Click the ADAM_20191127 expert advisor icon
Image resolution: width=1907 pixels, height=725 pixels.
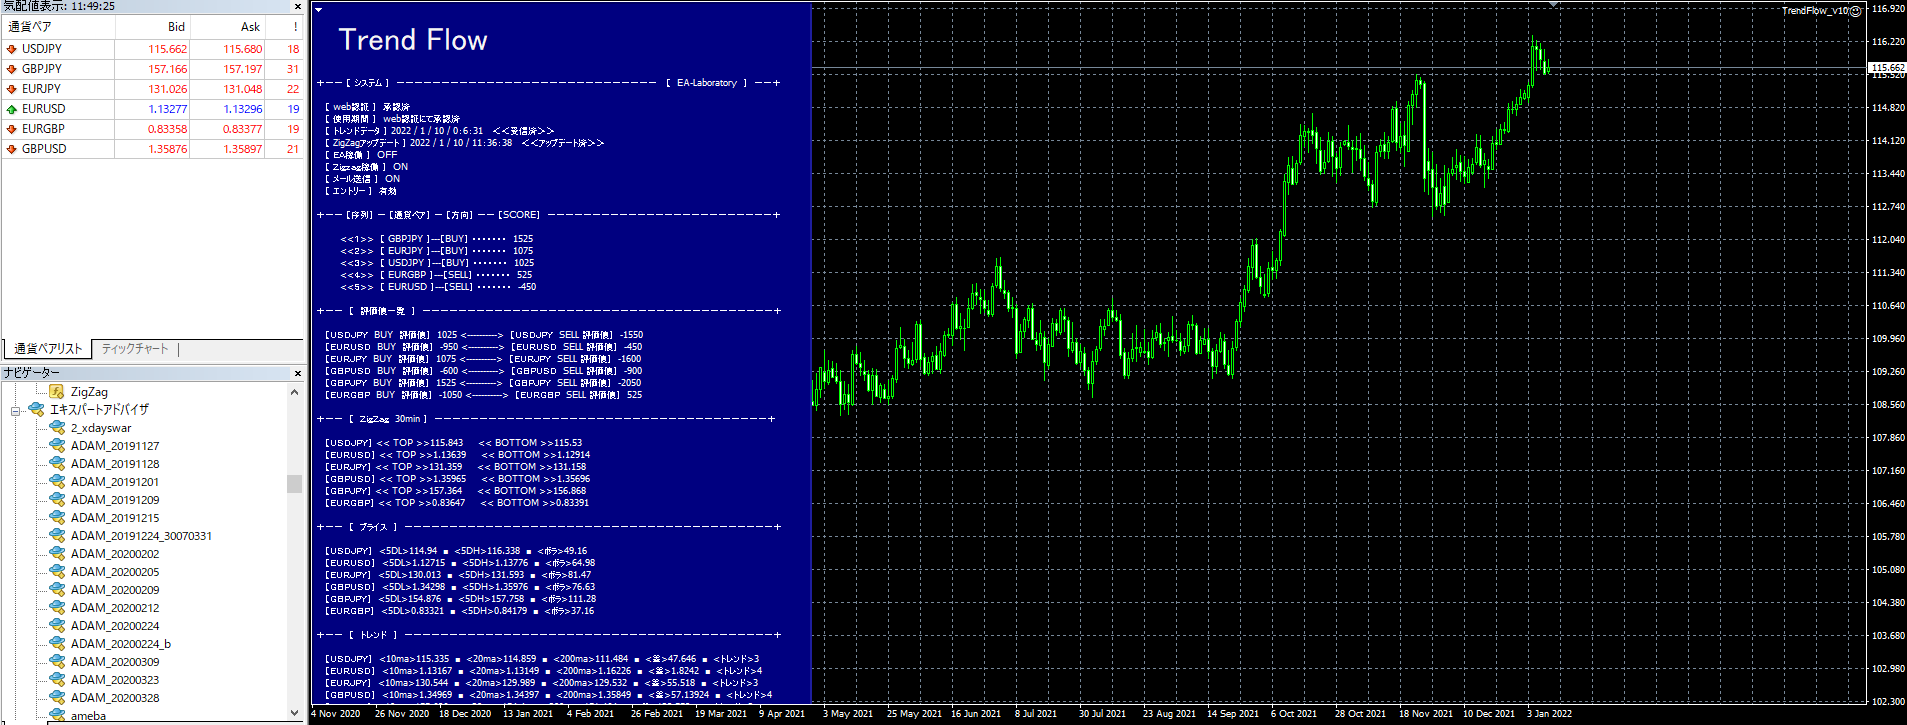(x=57, y=446)
